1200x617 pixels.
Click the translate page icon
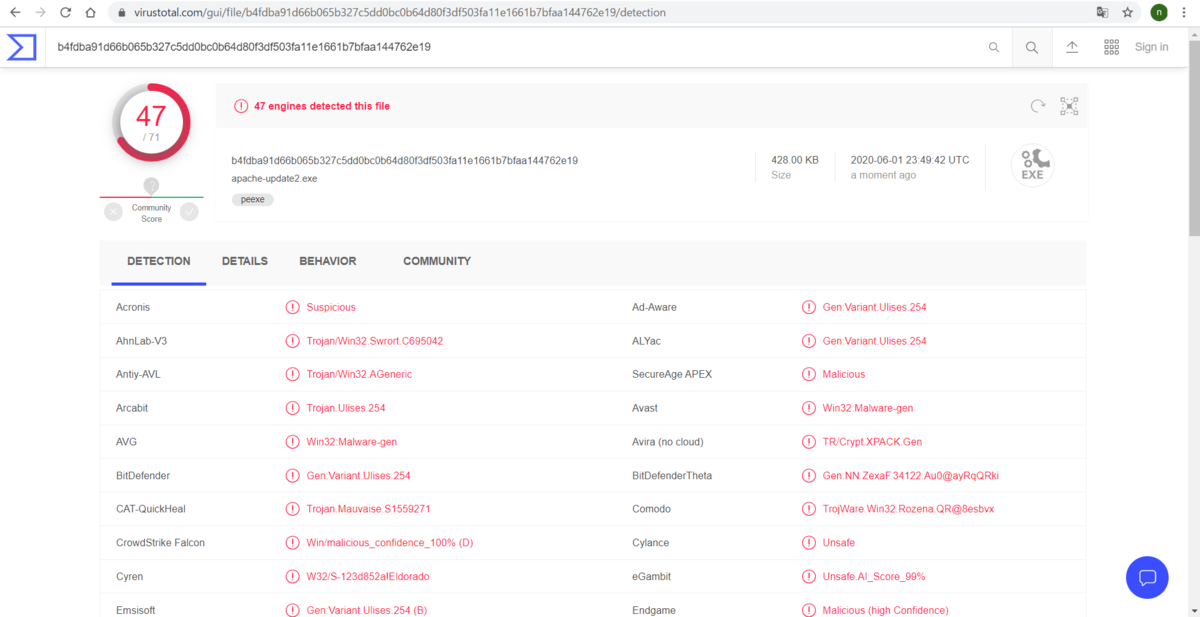(1102, 13)
